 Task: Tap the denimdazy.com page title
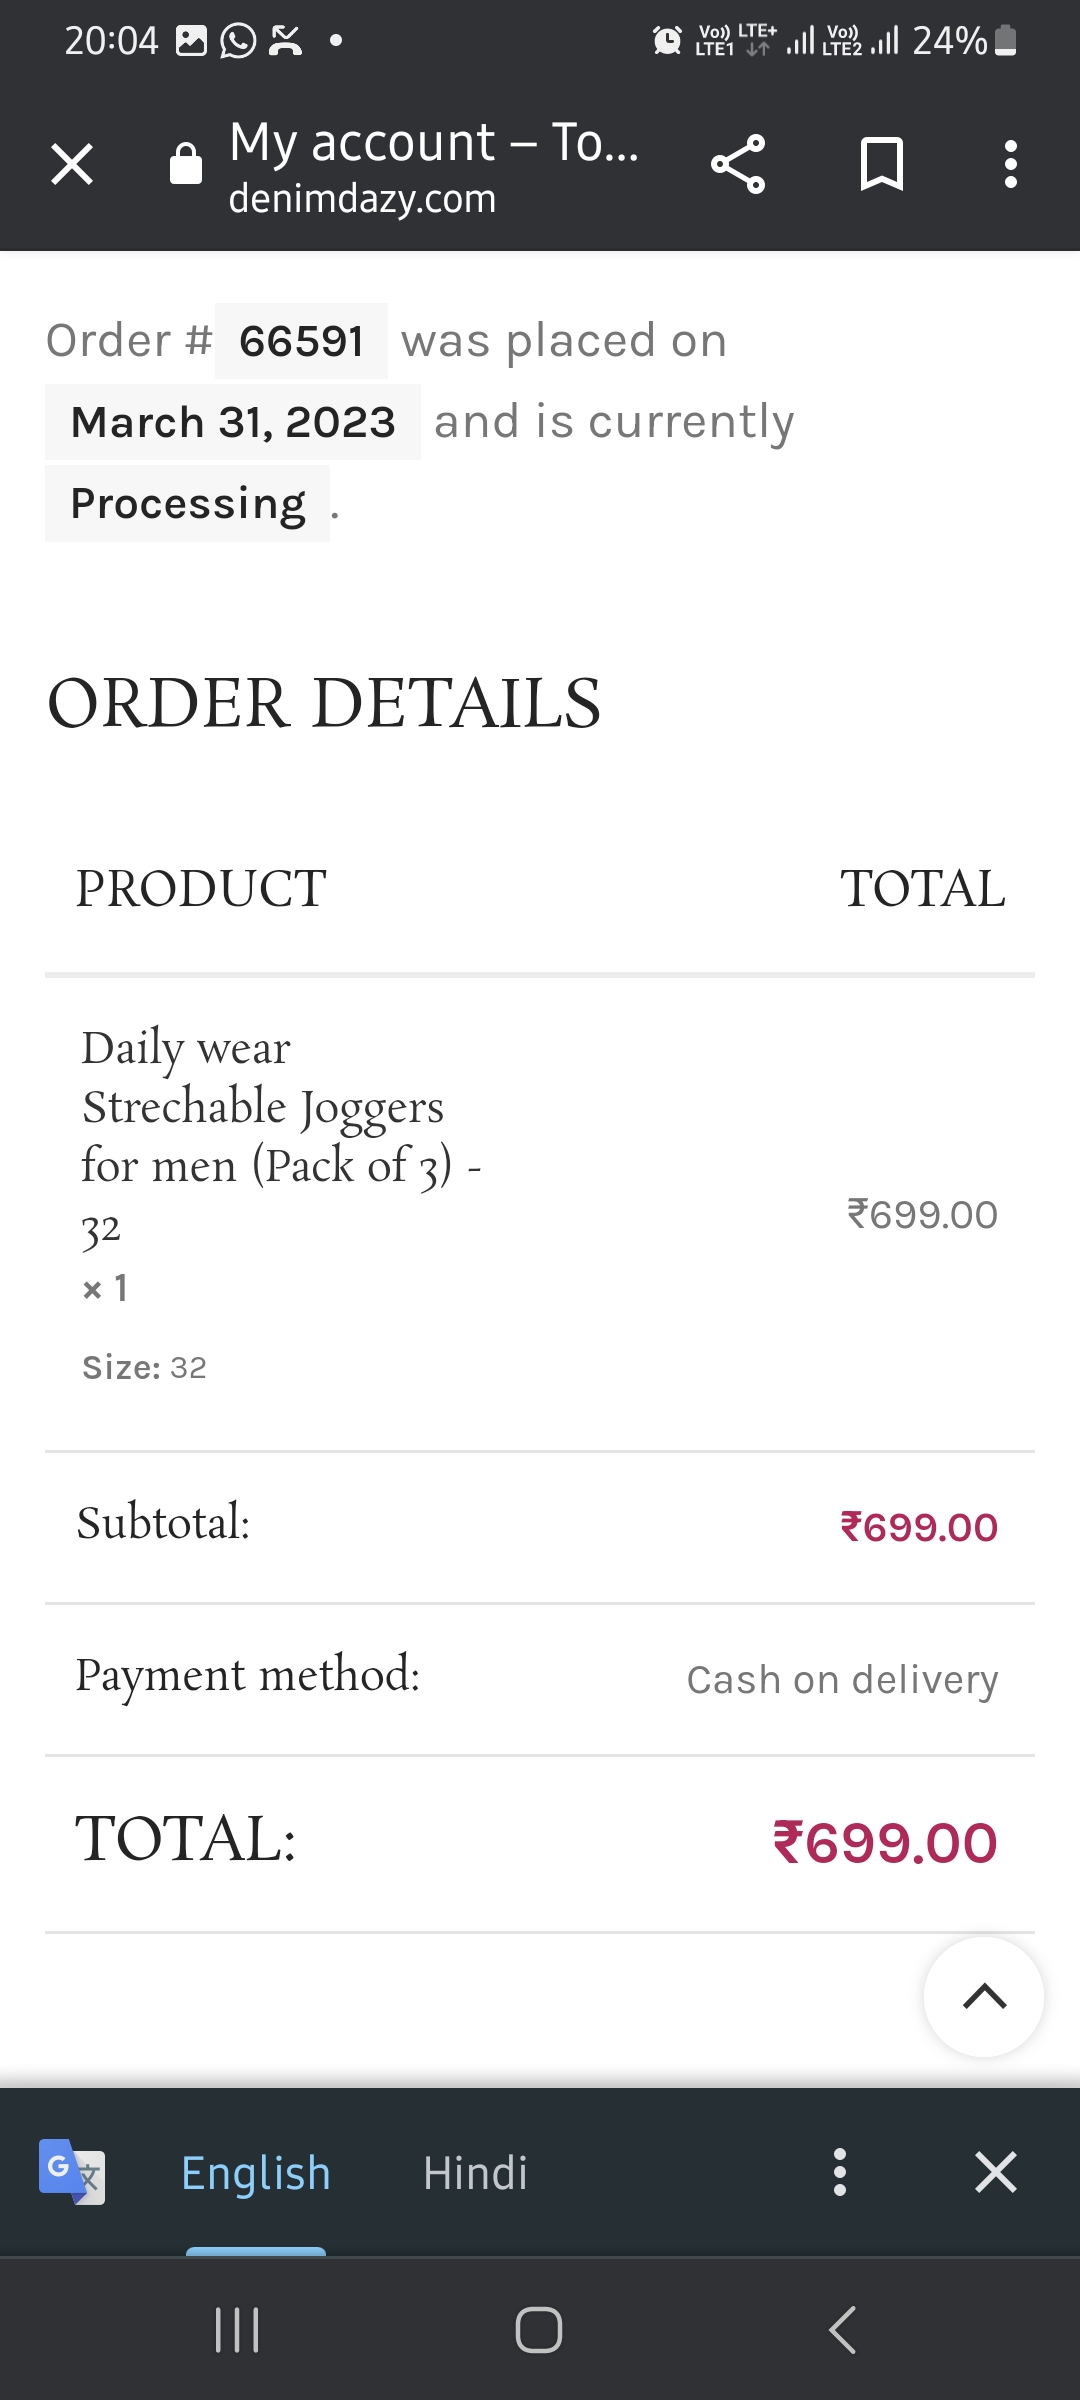coord(433,166)
